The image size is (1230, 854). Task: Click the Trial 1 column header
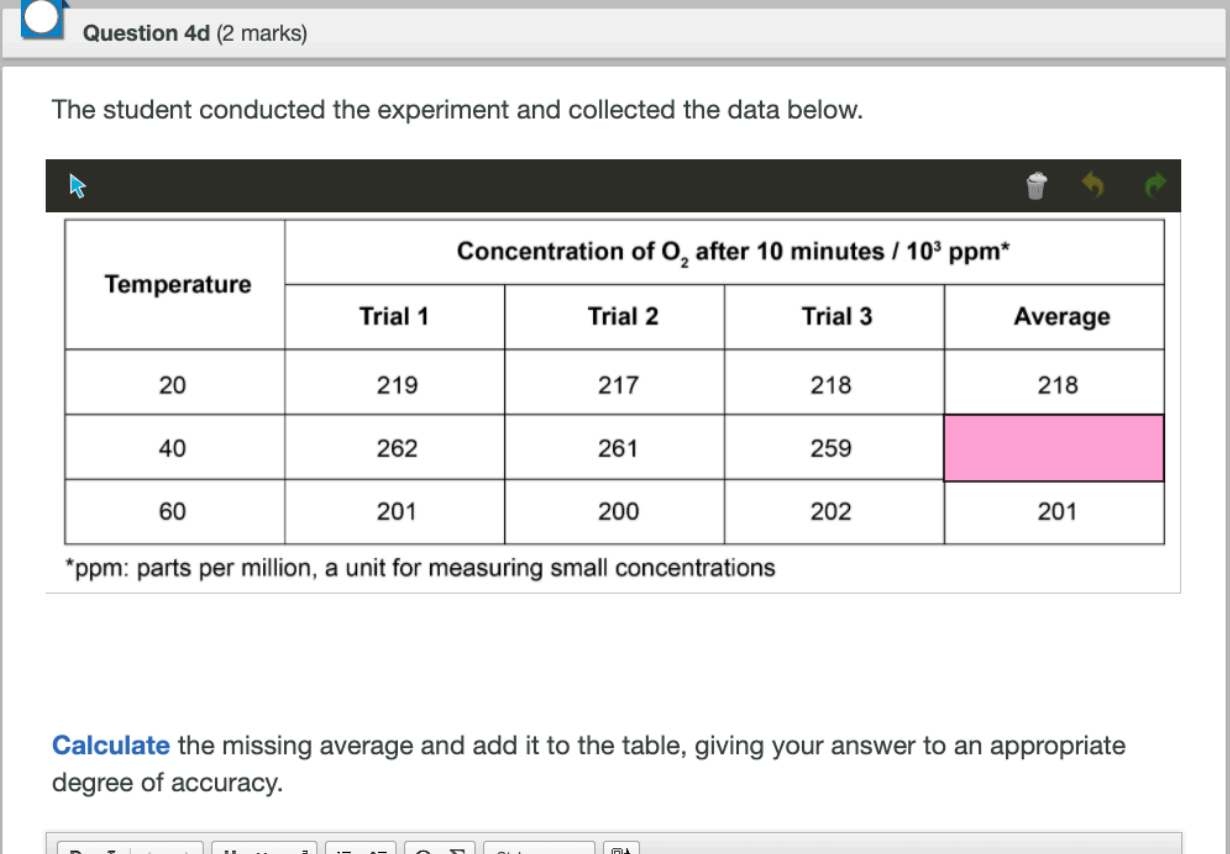394,317
